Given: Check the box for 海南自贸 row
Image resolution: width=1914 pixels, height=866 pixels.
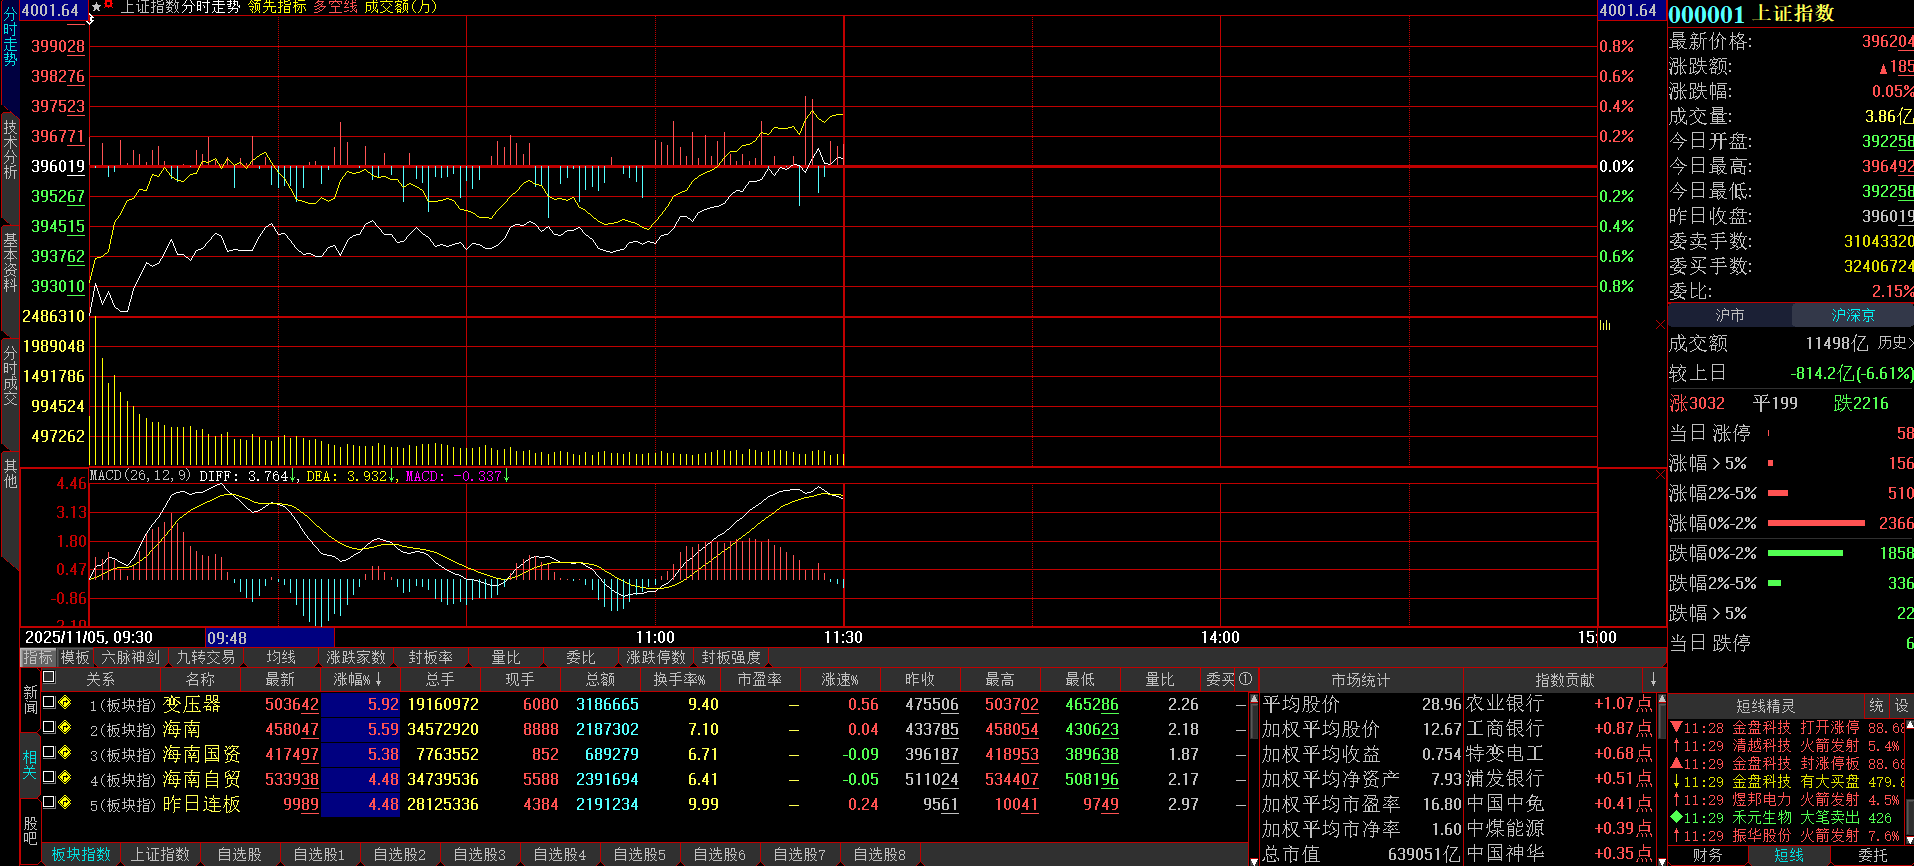Looking at the screenshot, I should tap(48, 778).
